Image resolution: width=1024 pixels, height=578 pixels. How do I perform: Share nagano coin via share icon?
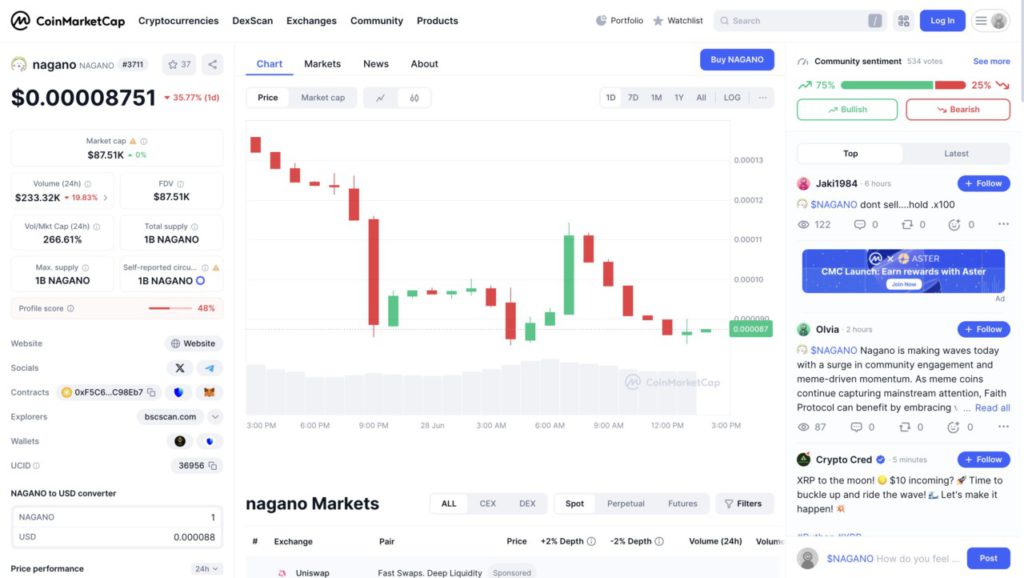[x=212, y=65]
